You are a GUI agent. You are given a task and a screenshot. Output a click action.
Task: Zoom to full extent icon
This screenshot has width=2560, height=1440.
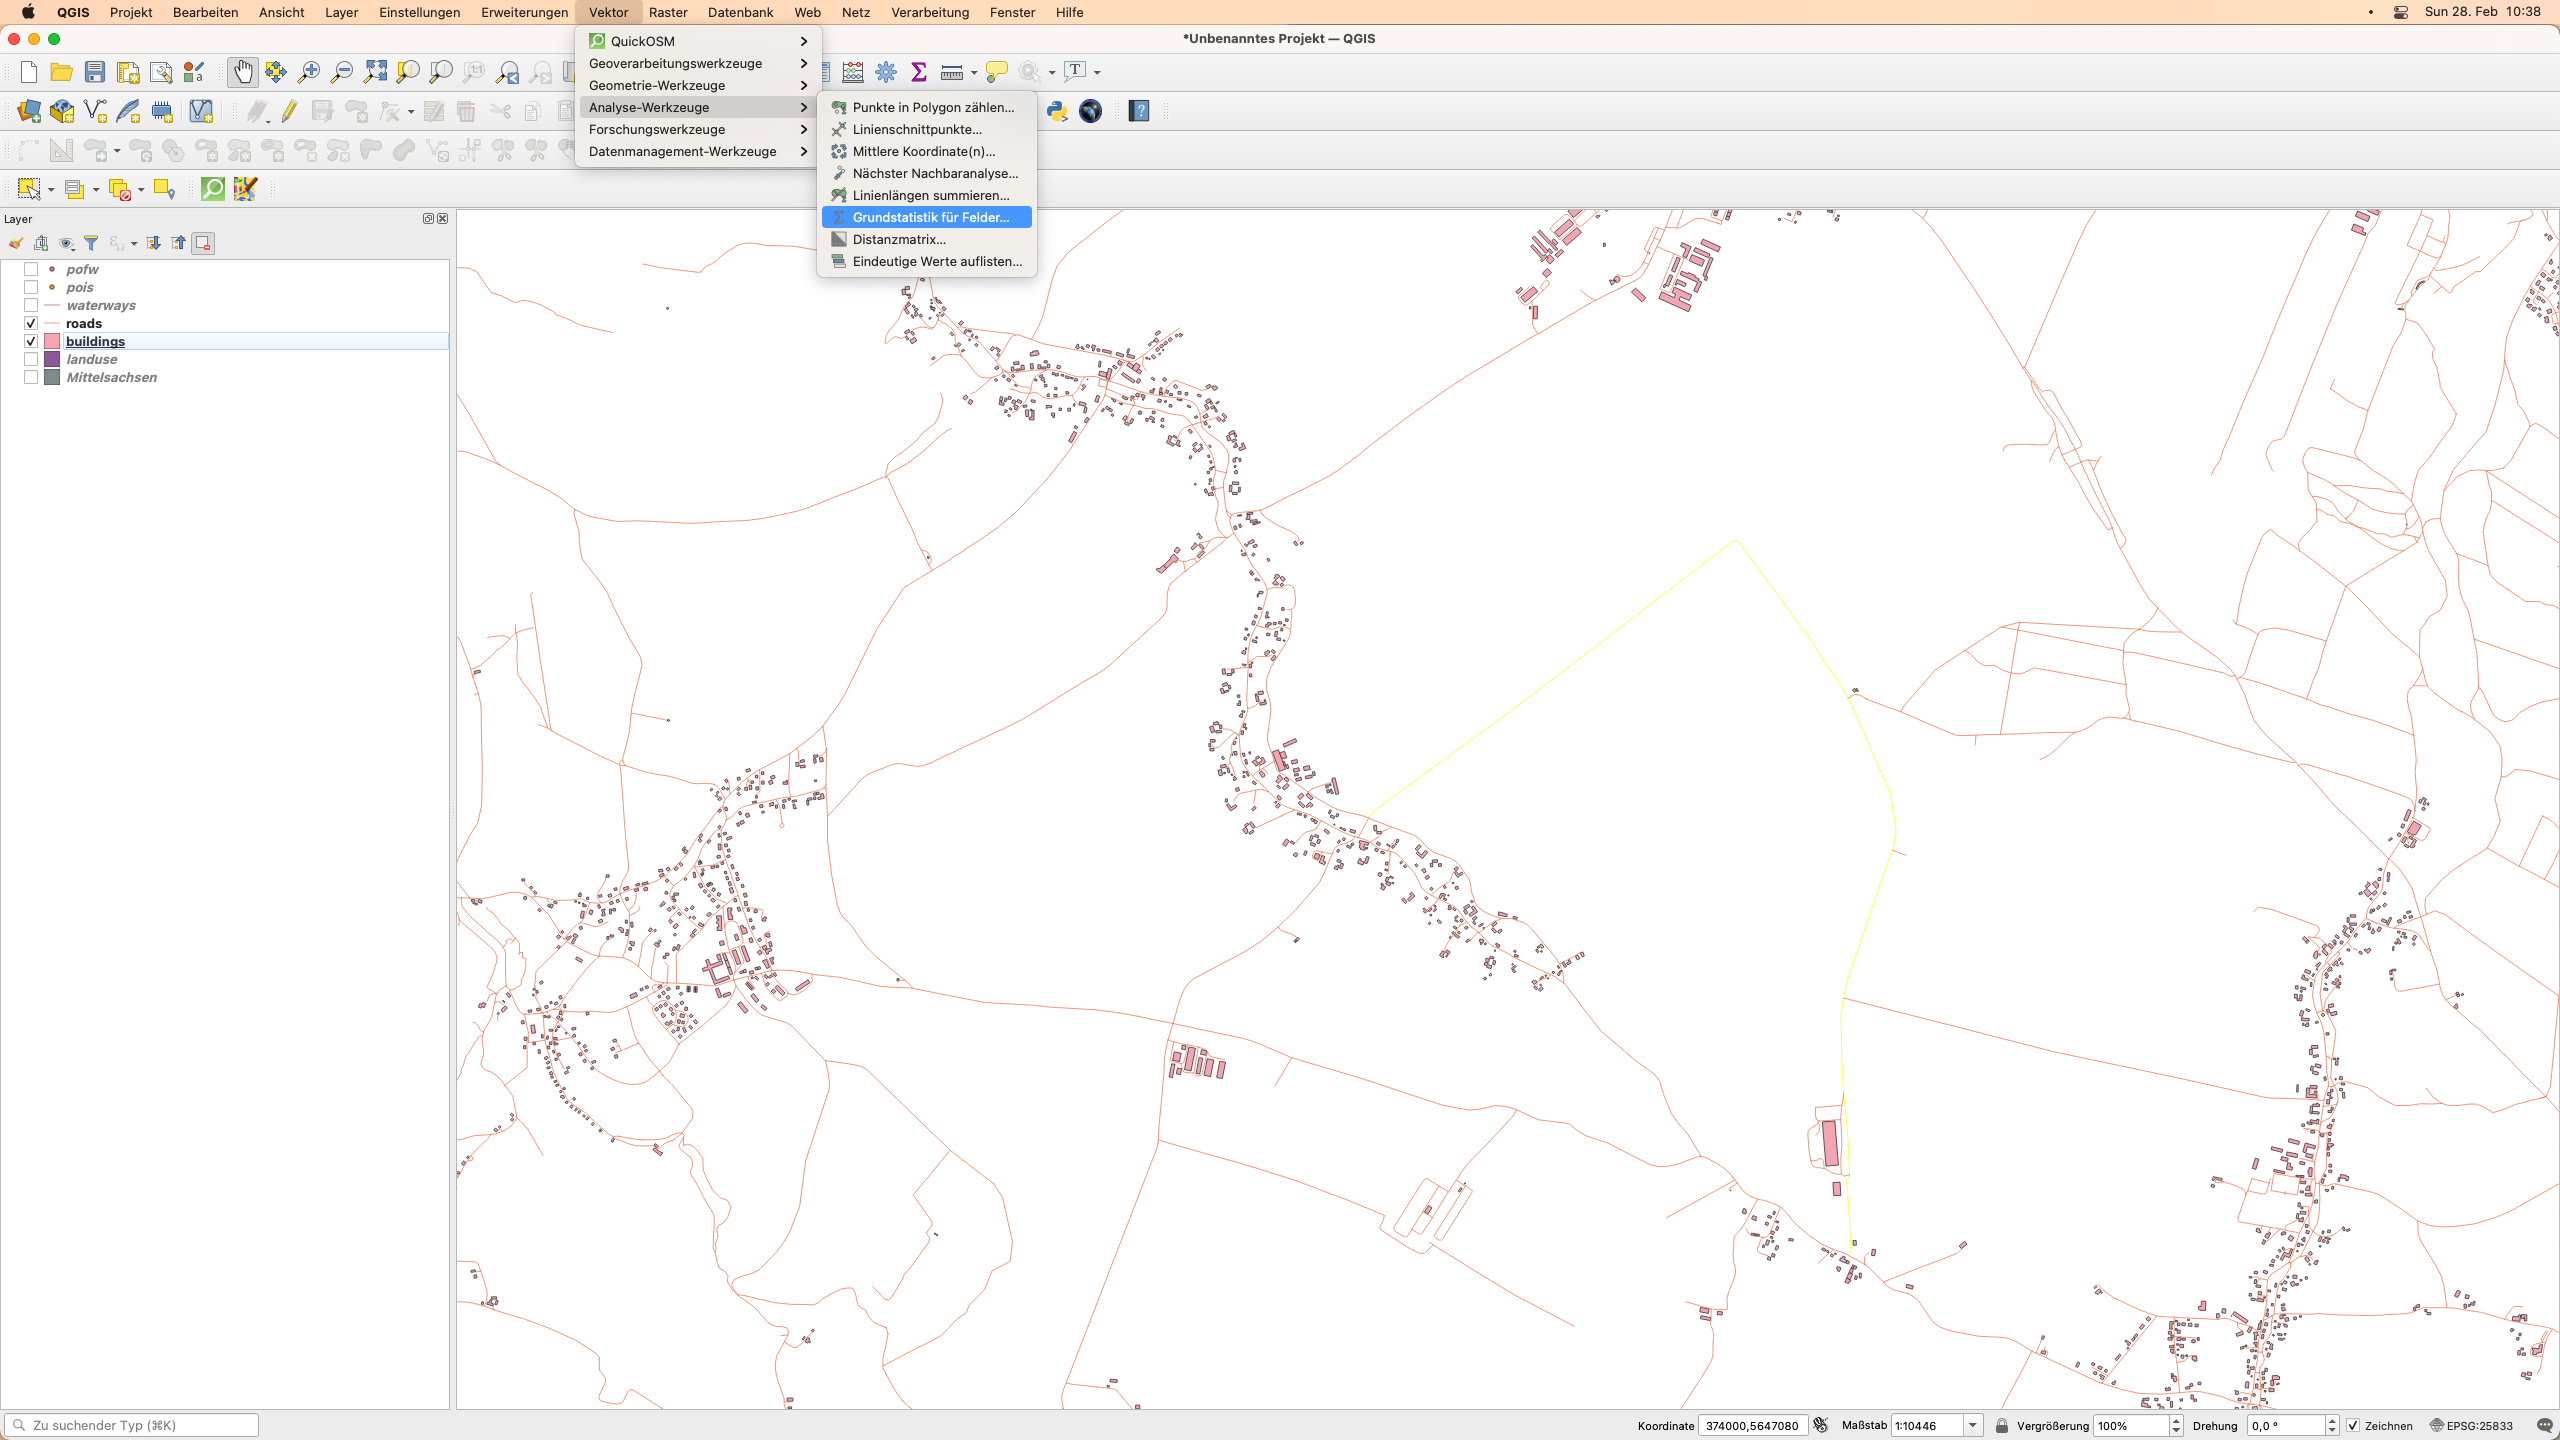375,72
